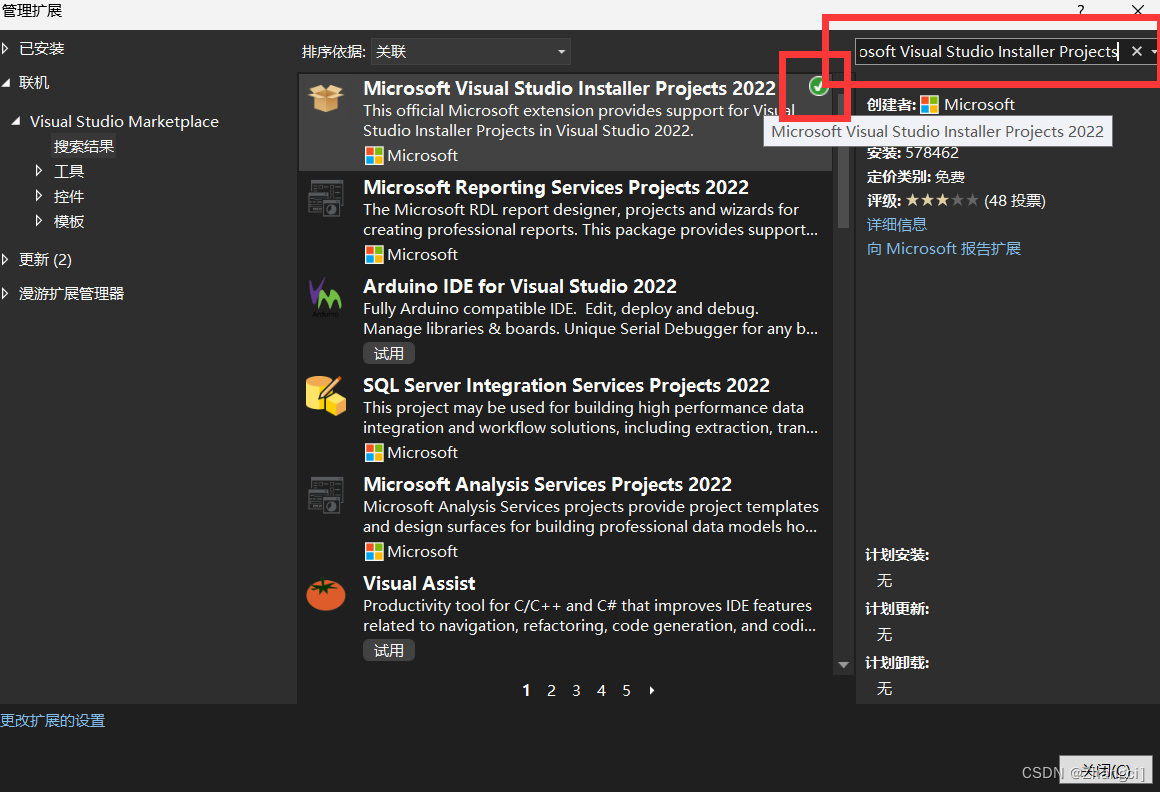
Task: Click the 计划更新 label
Action: pyautogui.click(x=897, y=609)
